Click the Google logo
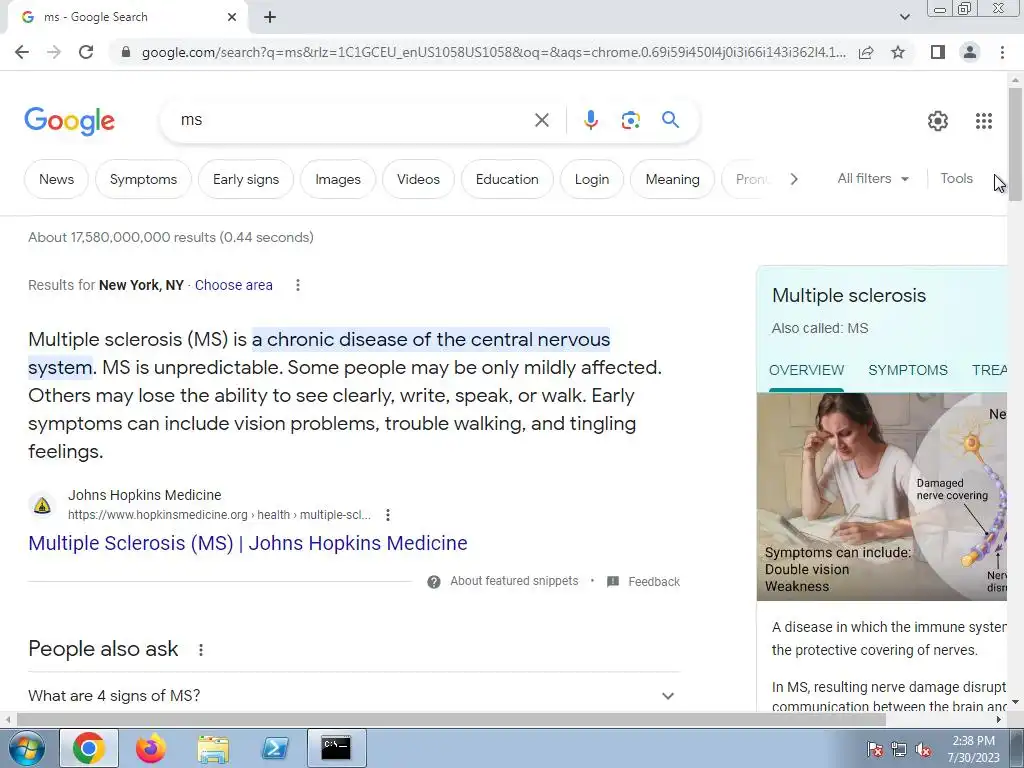Image resolution: width=1024 pixels, height=768 pixels. click(x=70, y=121)
